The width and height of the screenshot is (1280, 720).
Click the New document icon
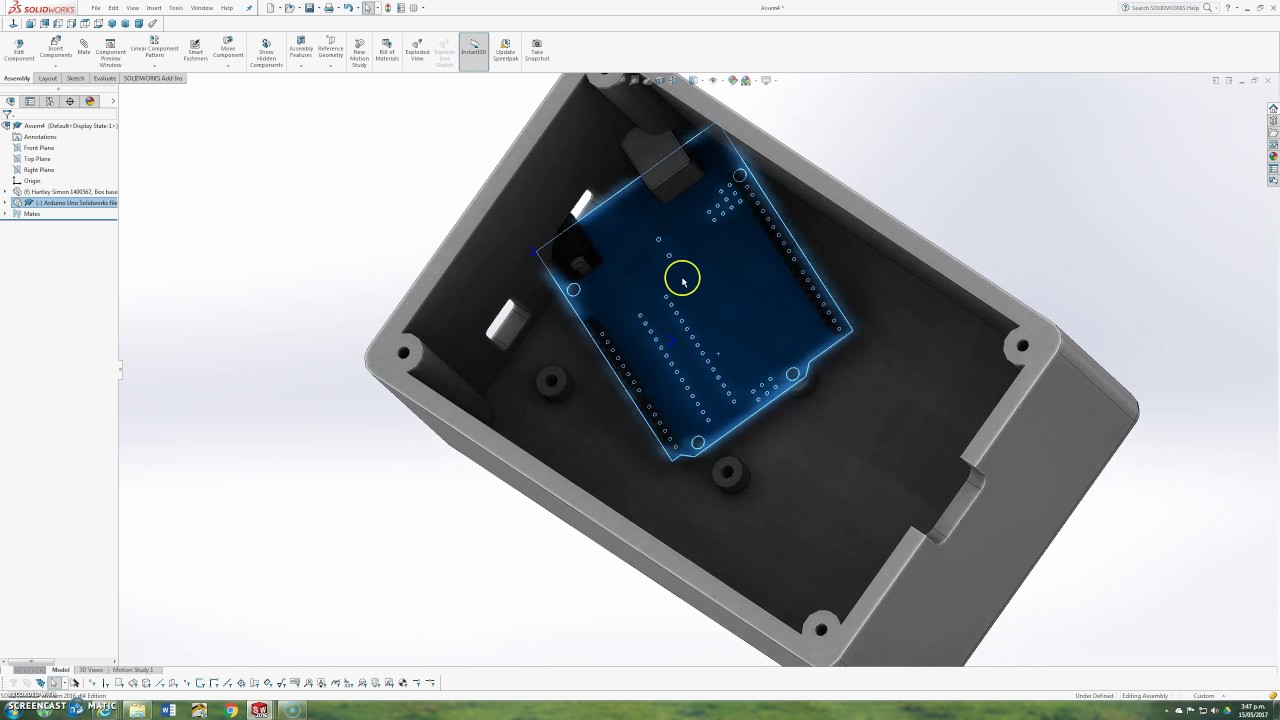pyautogui.click(x=271, y=8)
